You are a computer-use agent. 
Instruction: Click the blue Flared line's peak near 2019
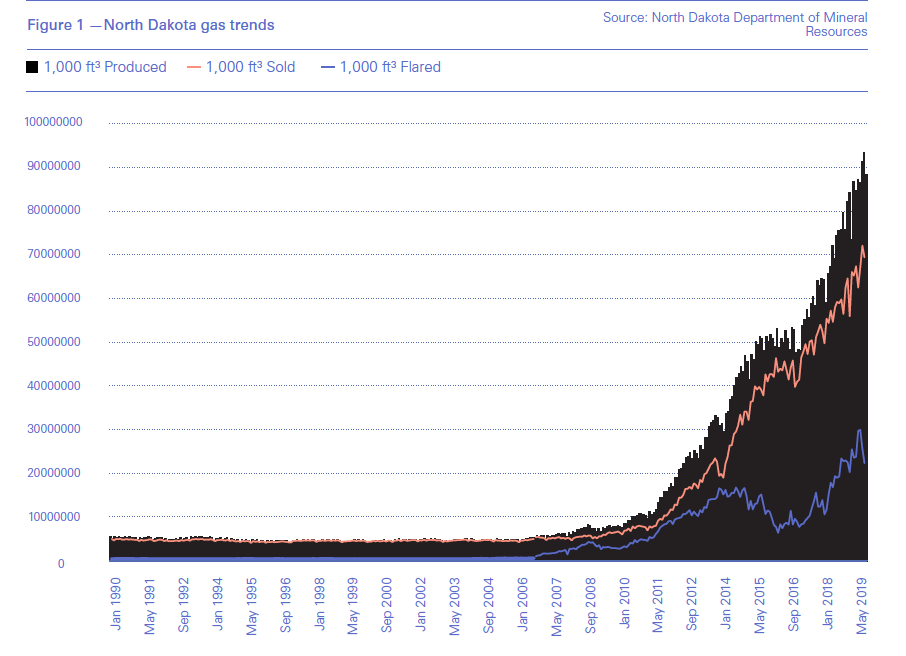pyautogui.click(x=860, y=431)
